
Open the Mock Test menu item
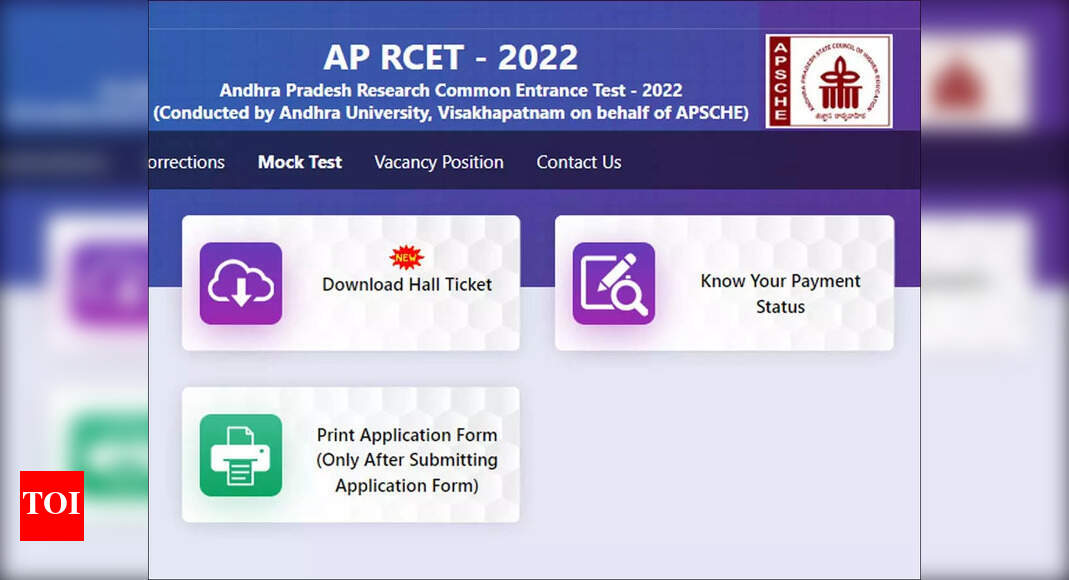pos(300,161)
